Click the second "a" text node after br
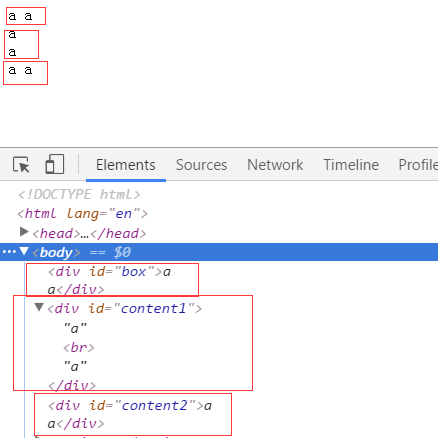This screenshot has height=438, width=438. point(75,367)
